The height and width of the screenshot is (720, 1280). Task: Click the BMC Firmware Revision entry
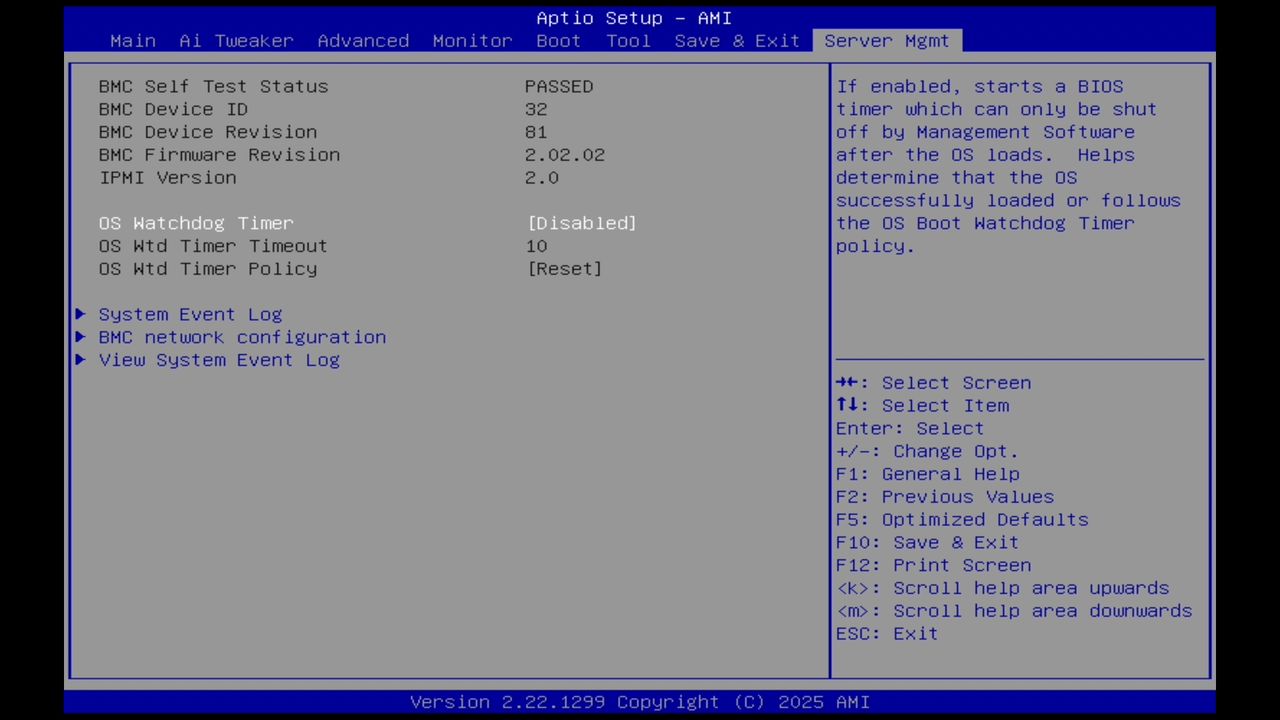click(x=219, y=155)
